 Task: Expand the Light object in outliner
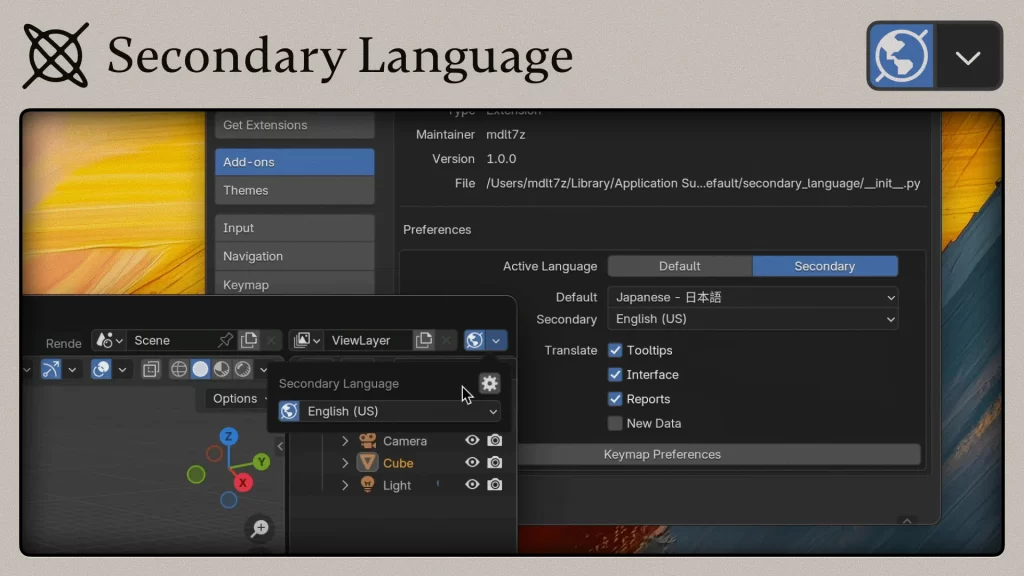[x=345, y=485]
